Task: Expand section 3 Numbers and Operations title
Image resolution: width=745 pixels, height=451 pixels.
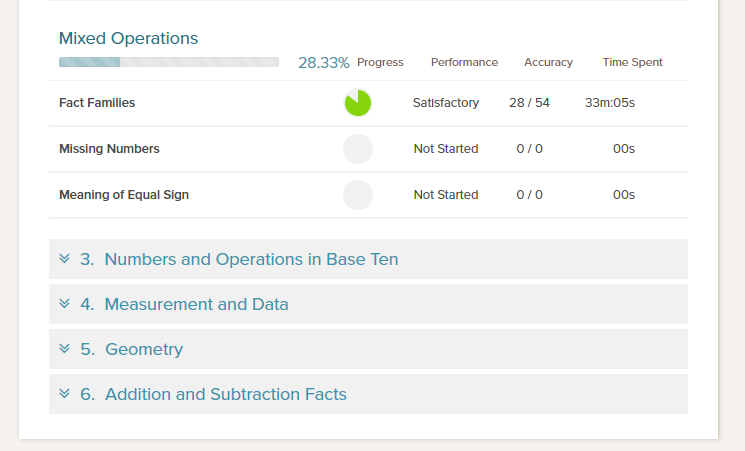Action: coord(239,259)
